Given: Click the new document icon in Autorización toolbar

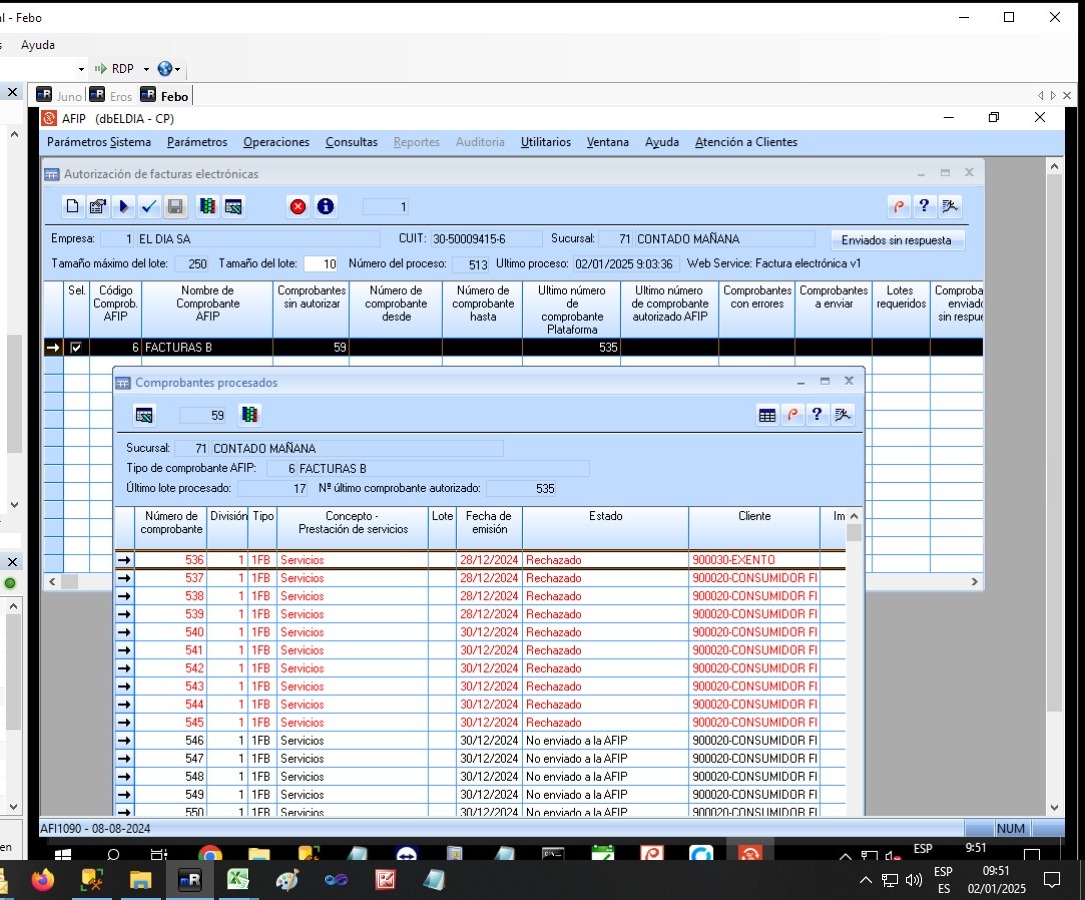Looking at the screenshot, I should coord(72,207).
